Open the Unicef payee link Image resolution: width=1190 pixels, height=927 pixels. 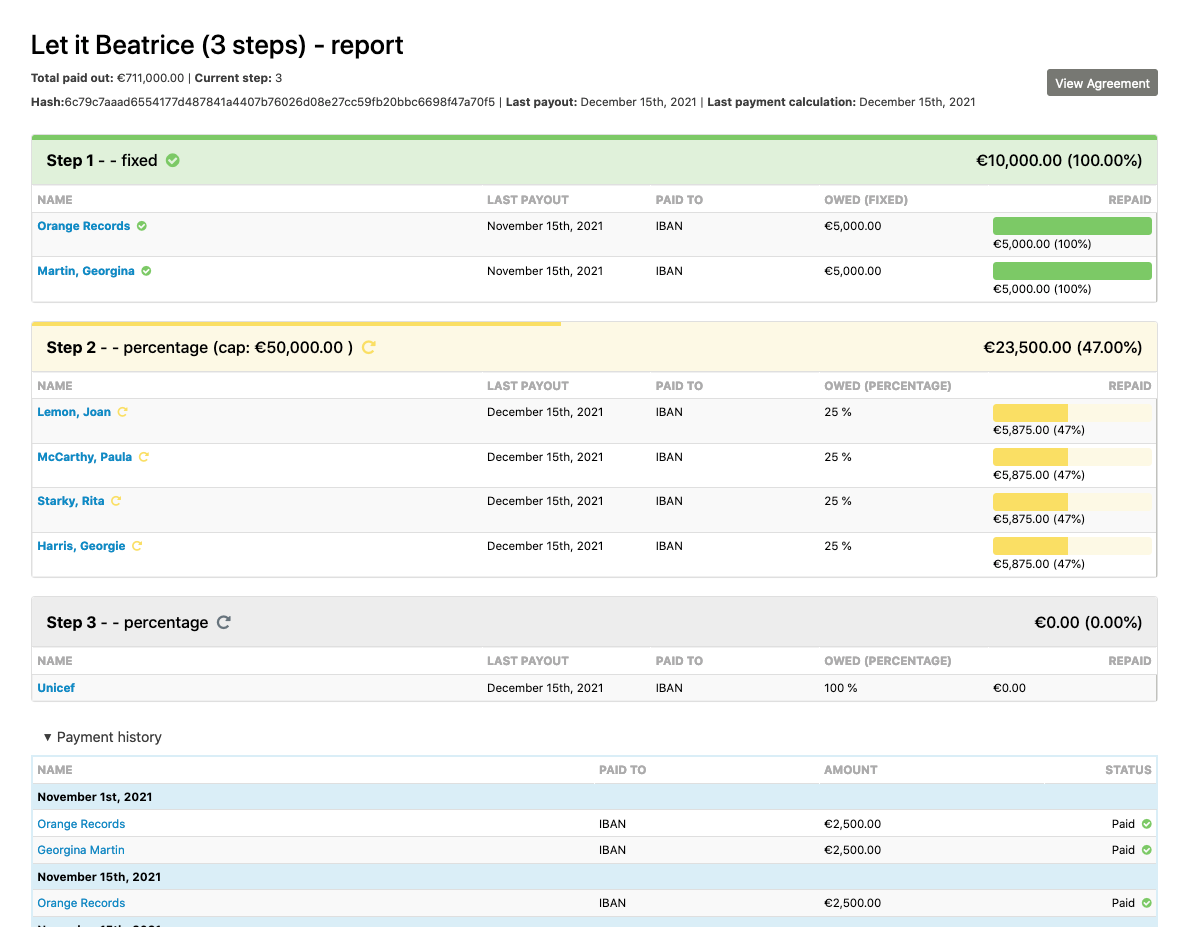56,687
